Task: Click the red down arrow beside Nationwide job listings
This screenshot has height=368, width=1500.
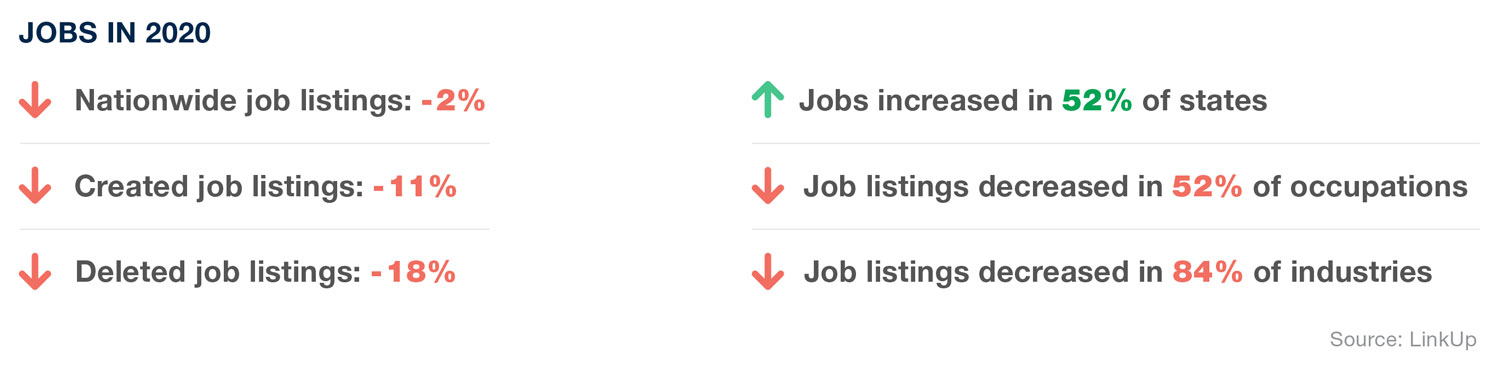Action: (35, 101)
